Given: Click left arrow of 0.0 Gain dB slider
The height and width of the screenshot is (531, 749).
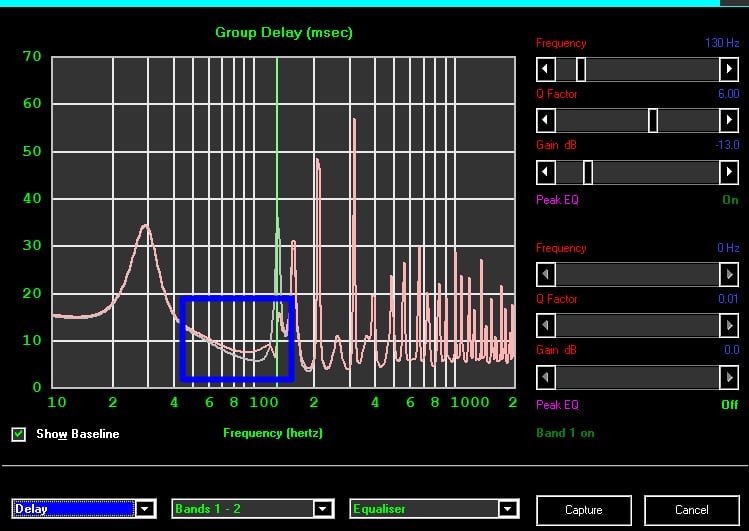Looking at the screenshot, I should (546, 377).
